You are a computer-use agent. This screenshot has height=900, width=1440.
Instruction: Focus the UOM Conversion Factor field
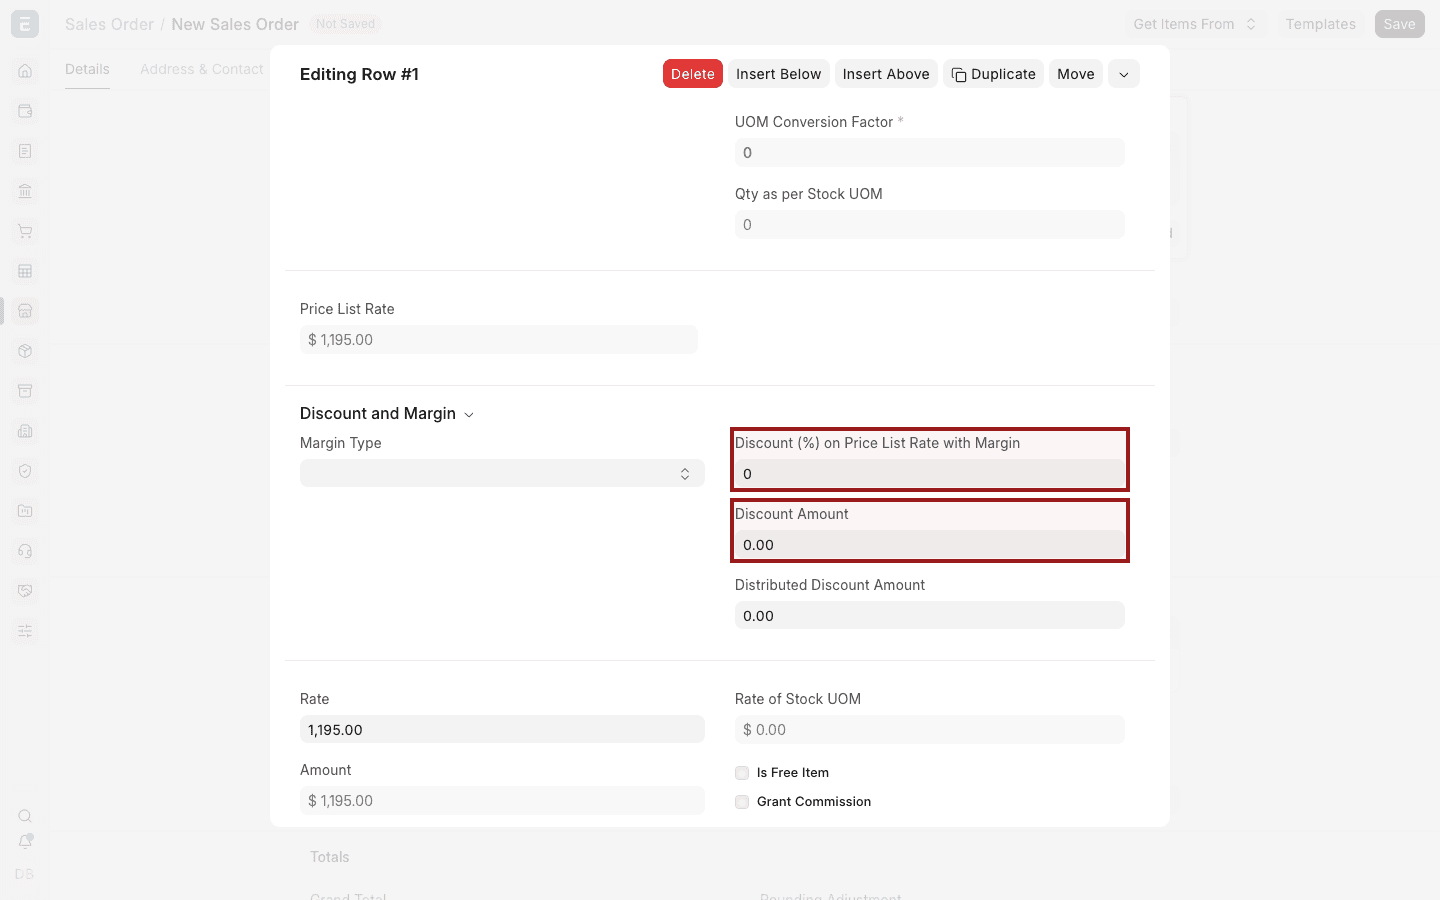[x=930, y=153]
